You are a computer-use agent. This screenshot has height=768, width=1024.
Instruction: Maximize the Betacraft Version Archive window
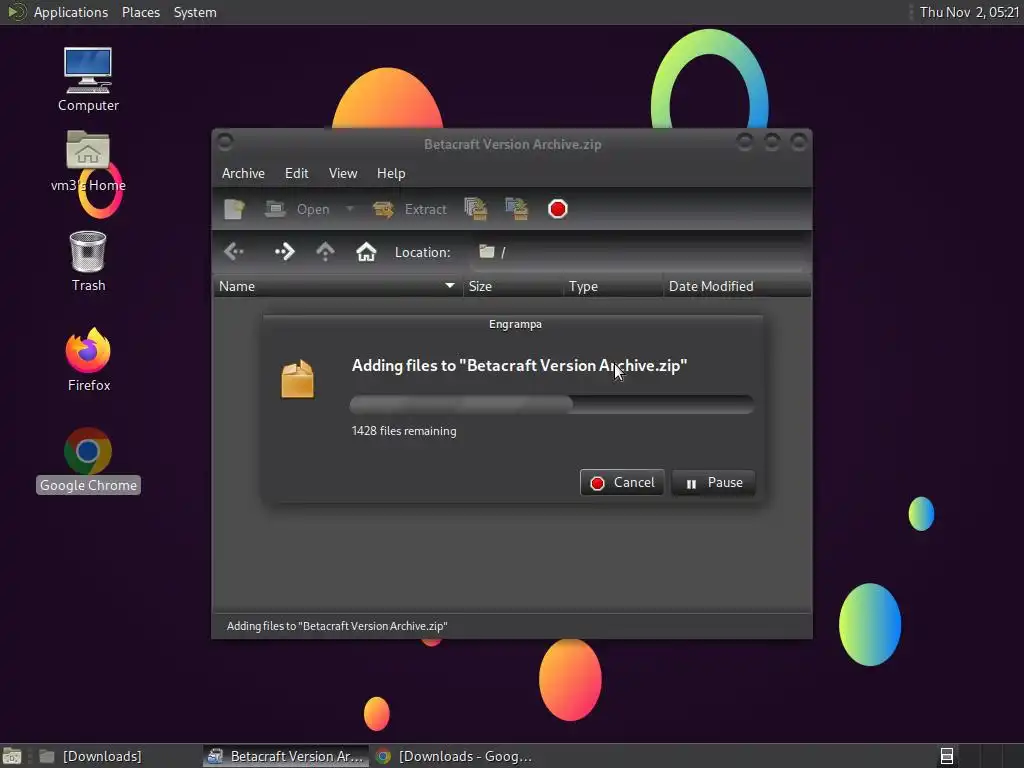pos(772,141)
